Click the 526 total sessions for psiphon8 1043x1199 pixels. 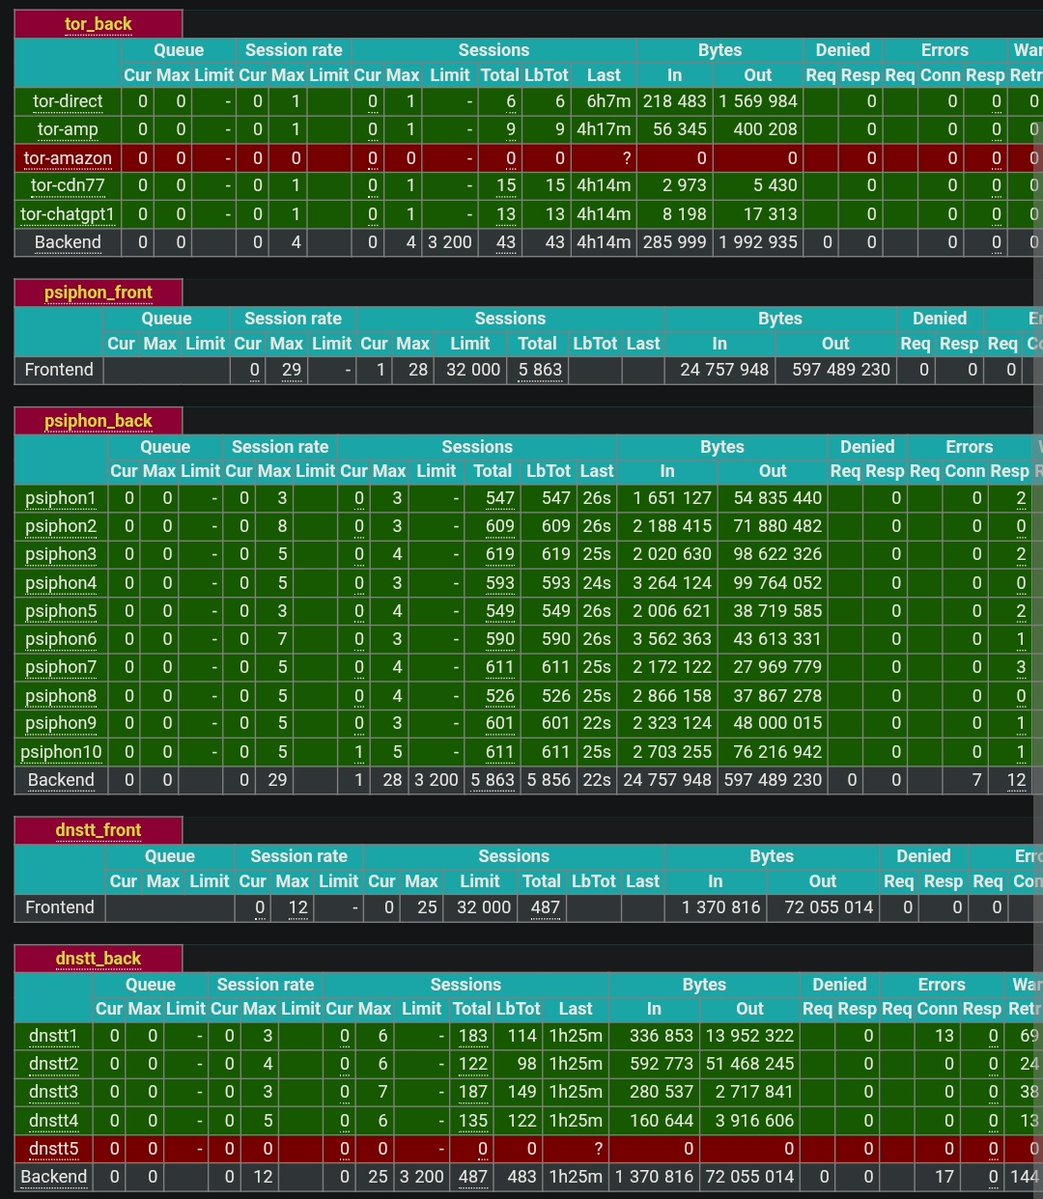500,696
